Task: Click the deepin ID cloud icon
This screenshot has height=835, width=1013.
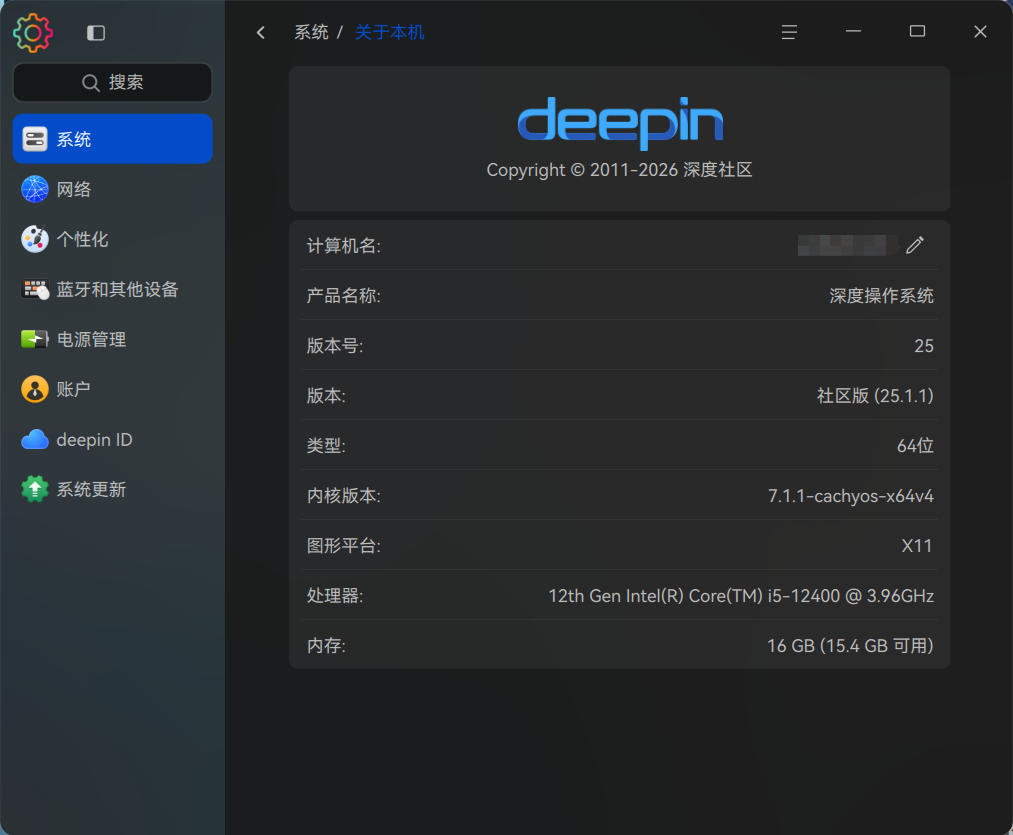Action: click(x=35, y=439)
